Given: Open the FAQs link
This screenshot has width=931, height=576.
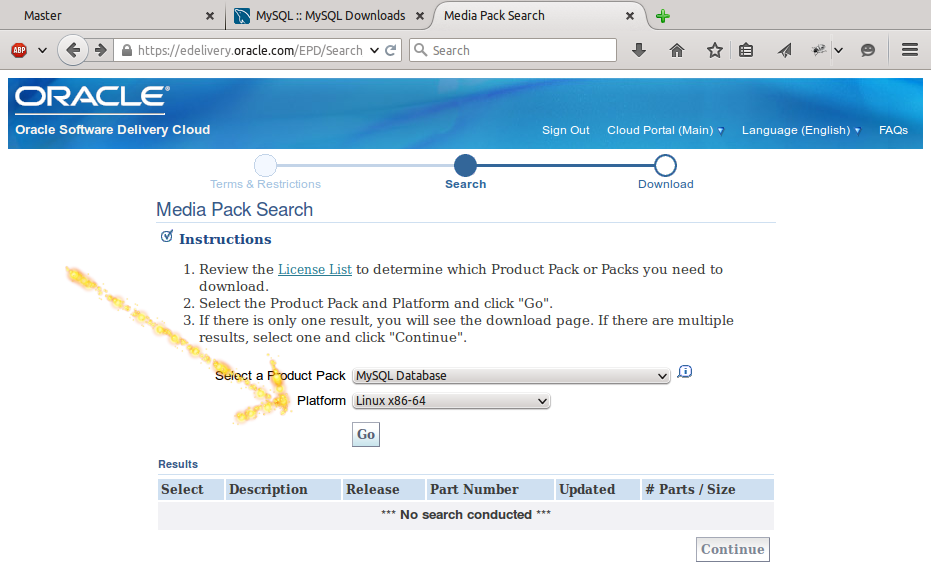Looking at the screenshot, I should coord(893,130).
